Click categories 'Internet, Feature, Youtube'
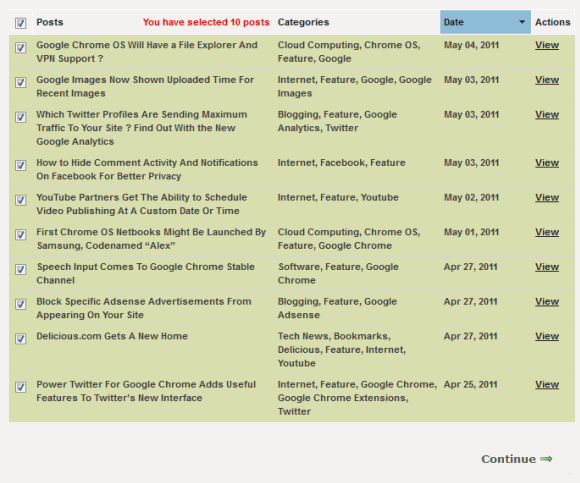This screenshot has width=580, height=483. pyautogui.click(x=338, y=197)
